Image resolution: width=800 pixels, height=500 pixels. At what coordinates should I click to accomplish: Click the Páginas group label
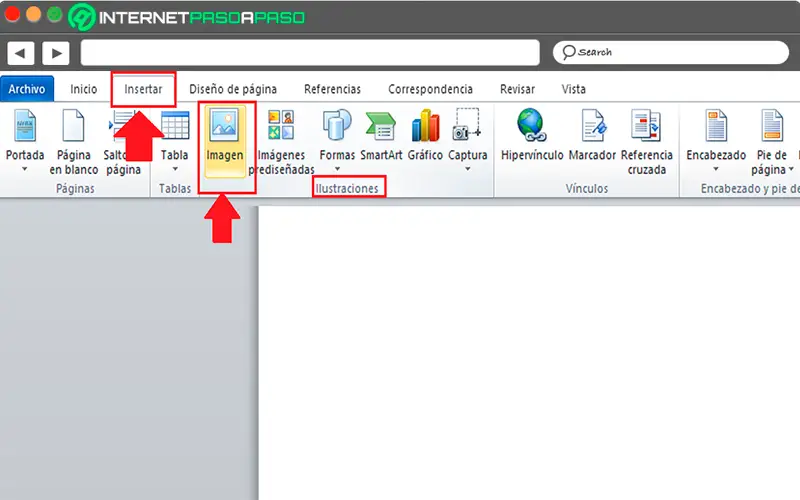click(75, 188)
